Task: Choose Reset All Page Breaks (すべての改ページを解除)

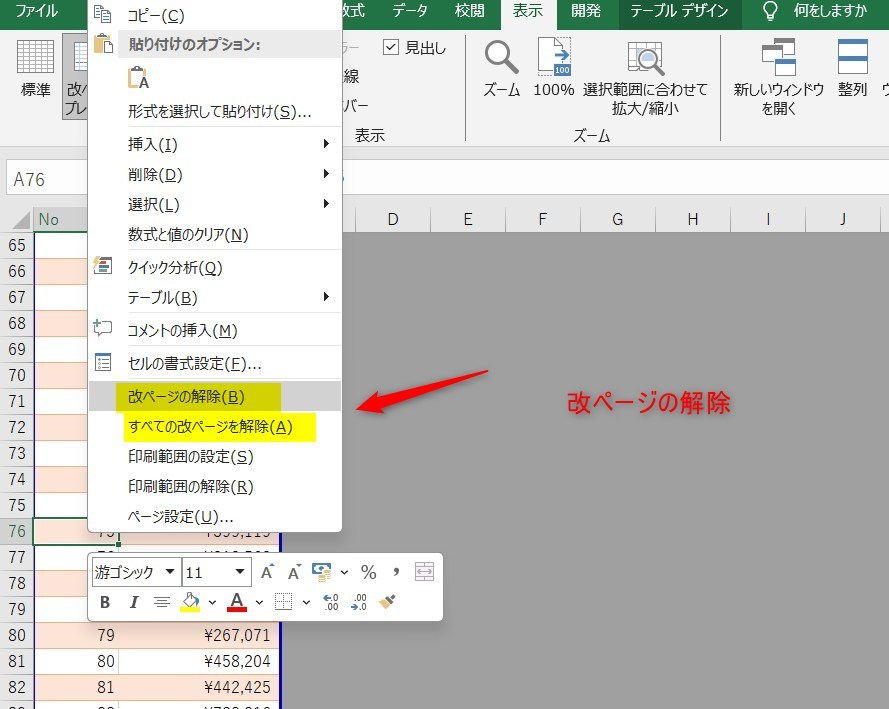Action: pyautogui.click(x=215, y=426)
